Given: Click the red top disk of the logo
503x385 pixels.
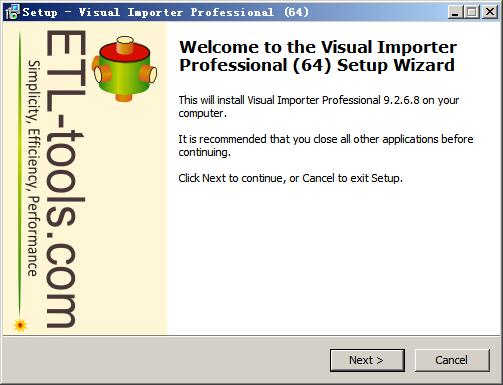Looking at the screenshot, I should point(125,52).
